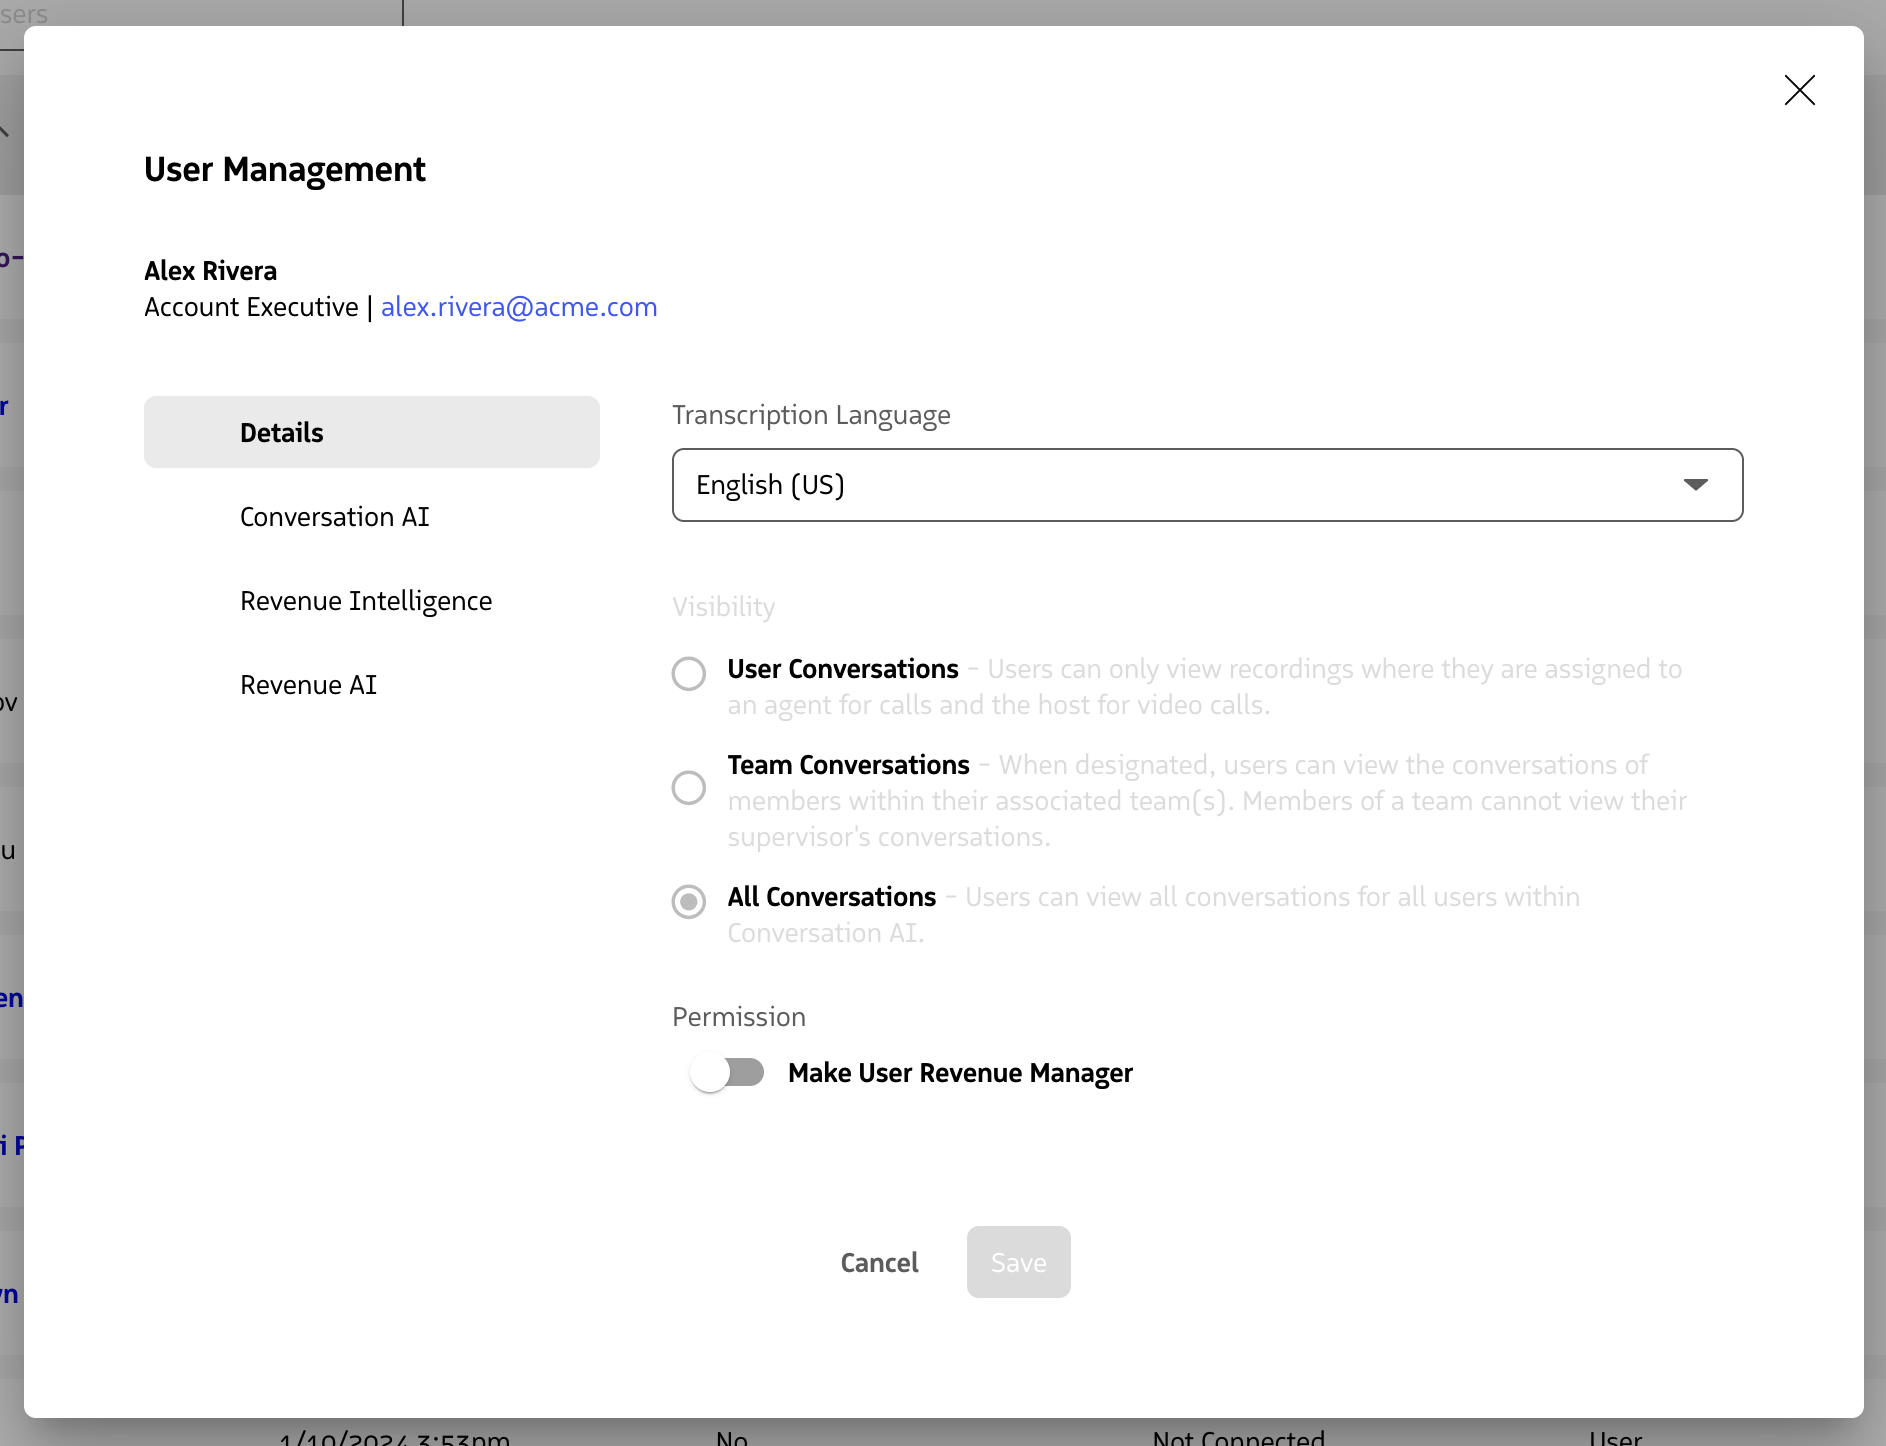Select the Details section
Image resolution: width=1886 pixels, height=1446 pixels.
tap(281, 432)
